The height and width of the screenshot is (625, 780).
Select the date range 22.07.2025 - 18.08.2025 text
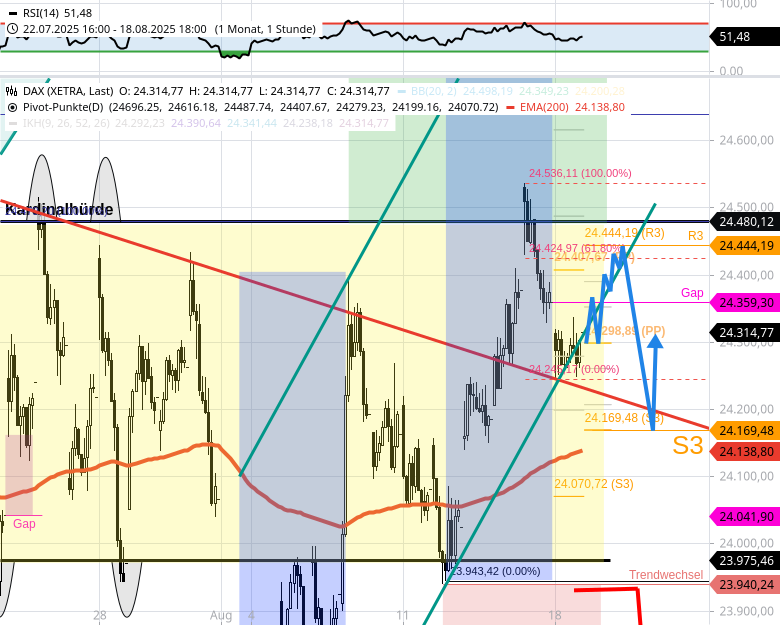(x=114, y=29)
